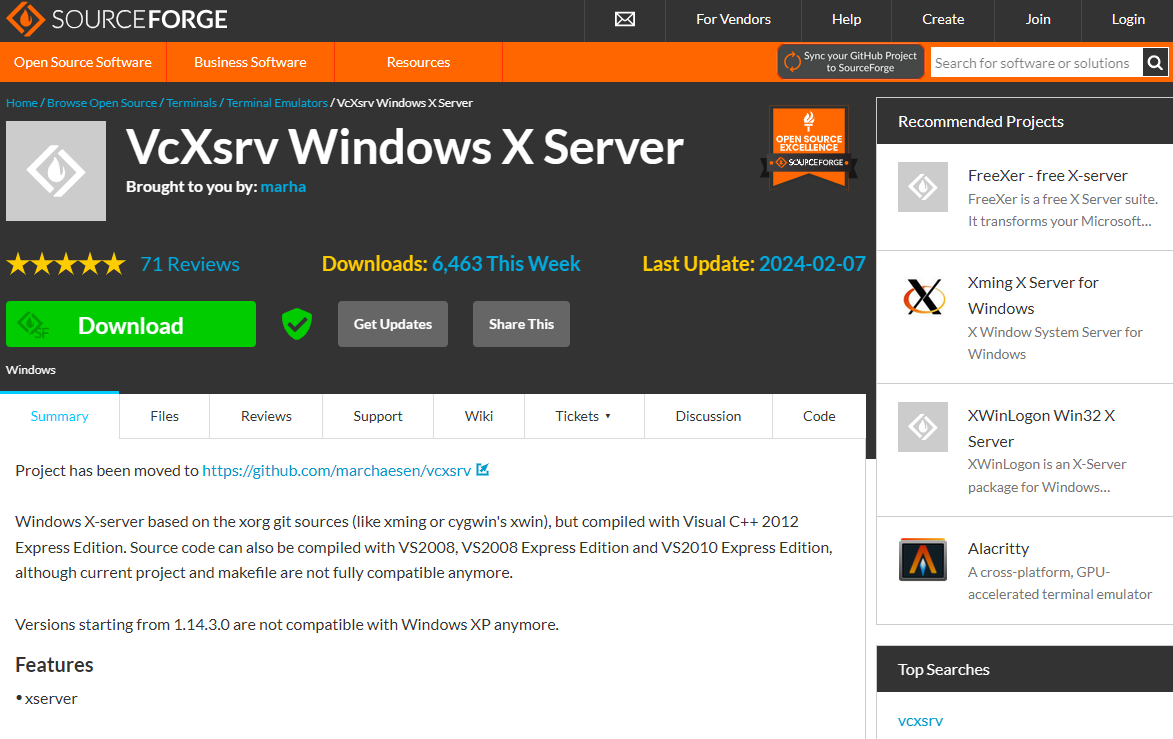Switch to the Reviews tab
The image size is (1173, 739).
[x=266, y=416]
